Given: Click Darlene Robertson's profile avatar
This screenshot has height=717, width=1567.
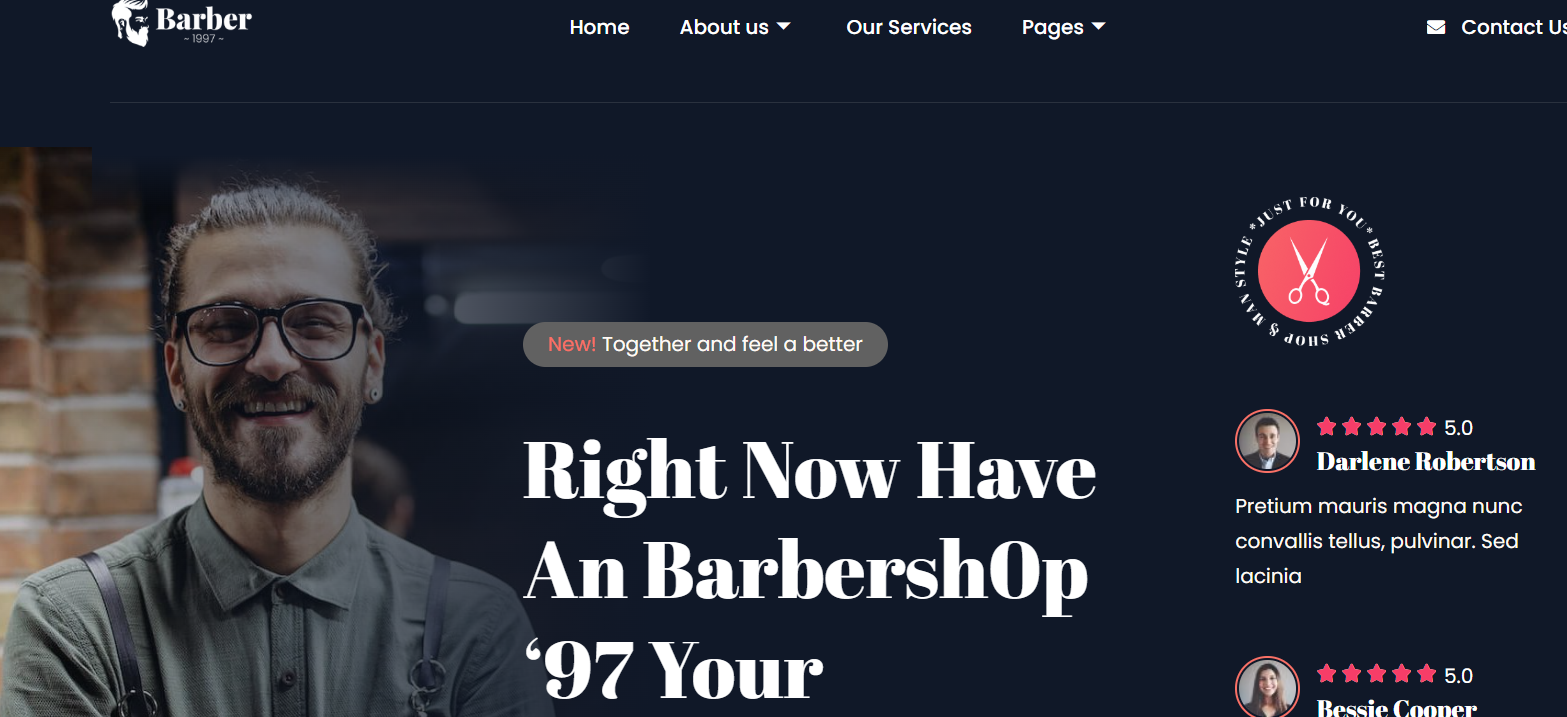Looking at the screenshot, I should coord(1267,441).
